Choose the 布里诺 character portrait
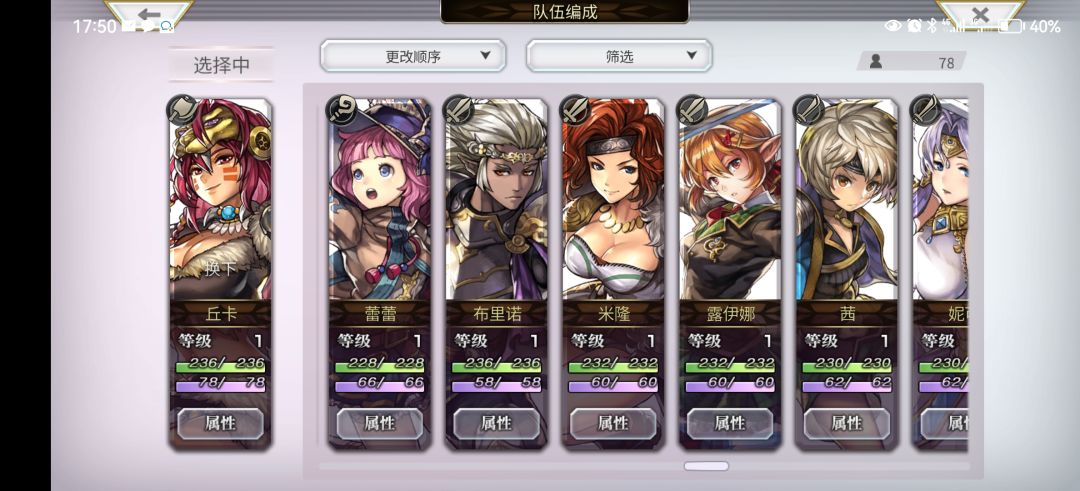This screenshot has height=491, width=1080. [x=497, y=200]
